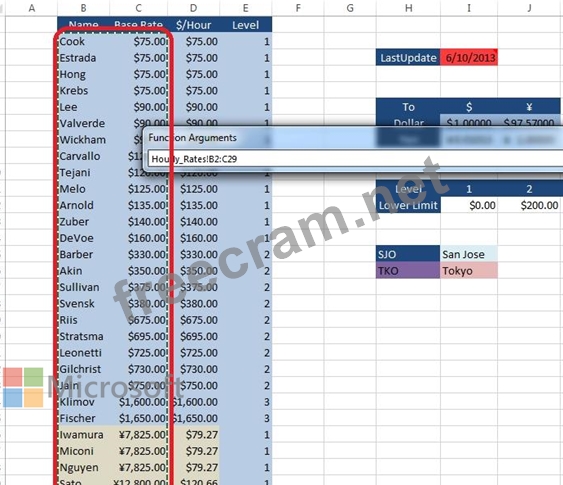Select the LastUpdate label cell

pyautogui.click(x=408, y=58)
